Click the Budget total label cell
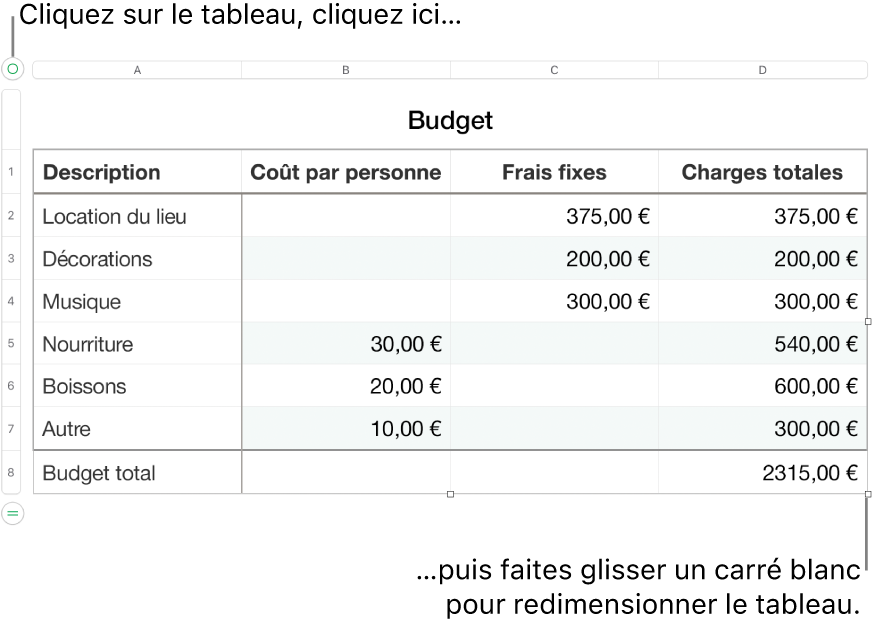The image size is (875, 622). tap(137, 473)
